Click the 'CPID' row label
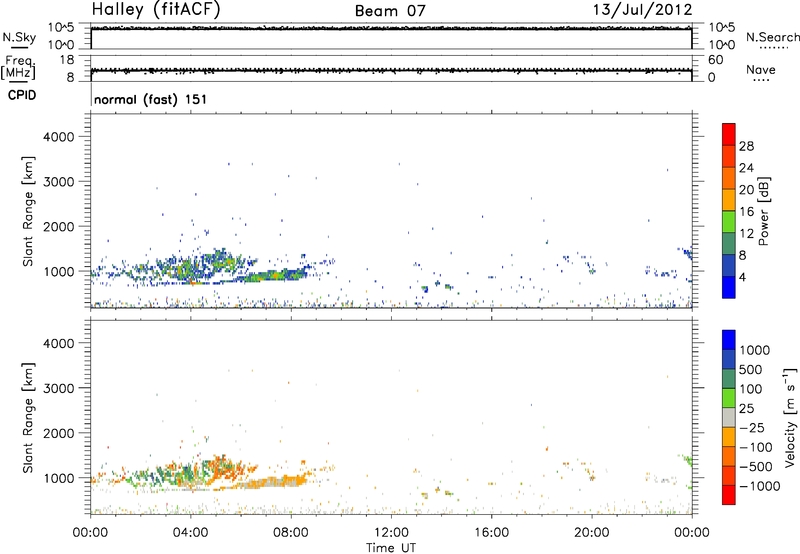The height and width of the screenshot is (554, 800). click(x=21, y=95)
